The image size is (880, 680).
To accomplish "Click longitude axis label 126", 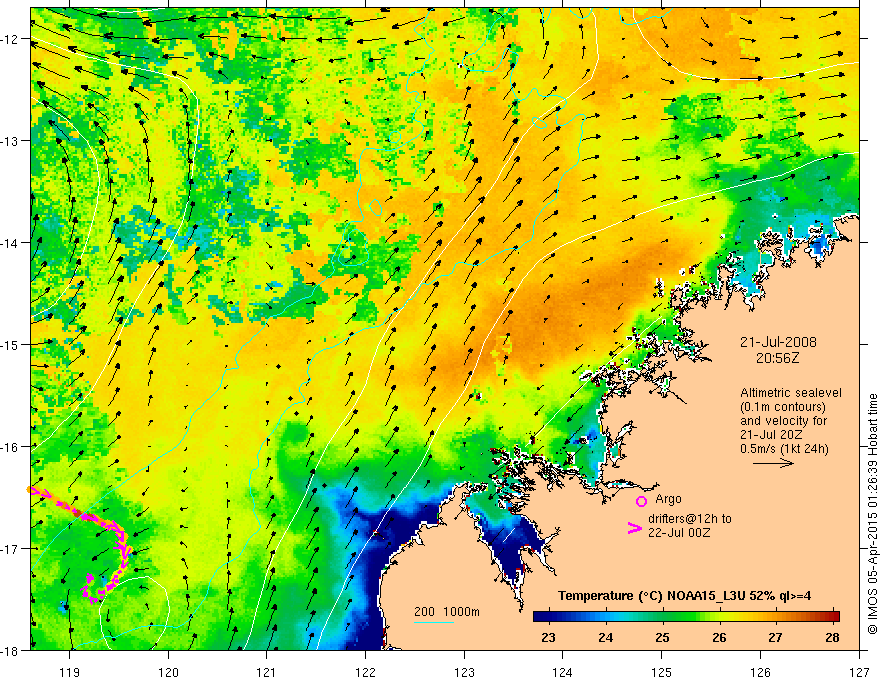I will tap(760, 672).
